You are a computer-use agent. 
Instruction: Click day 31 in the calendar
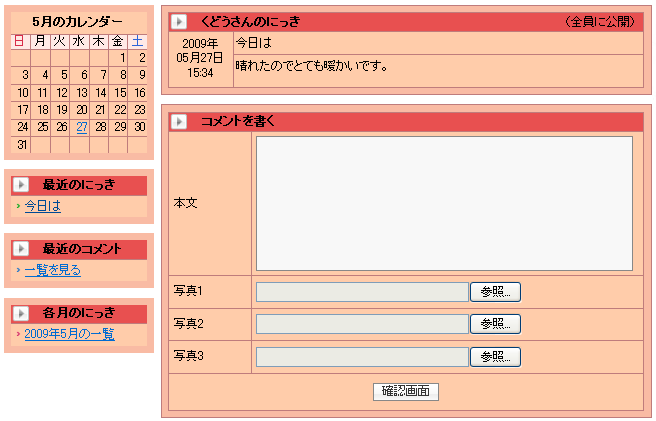coord(22,145)
